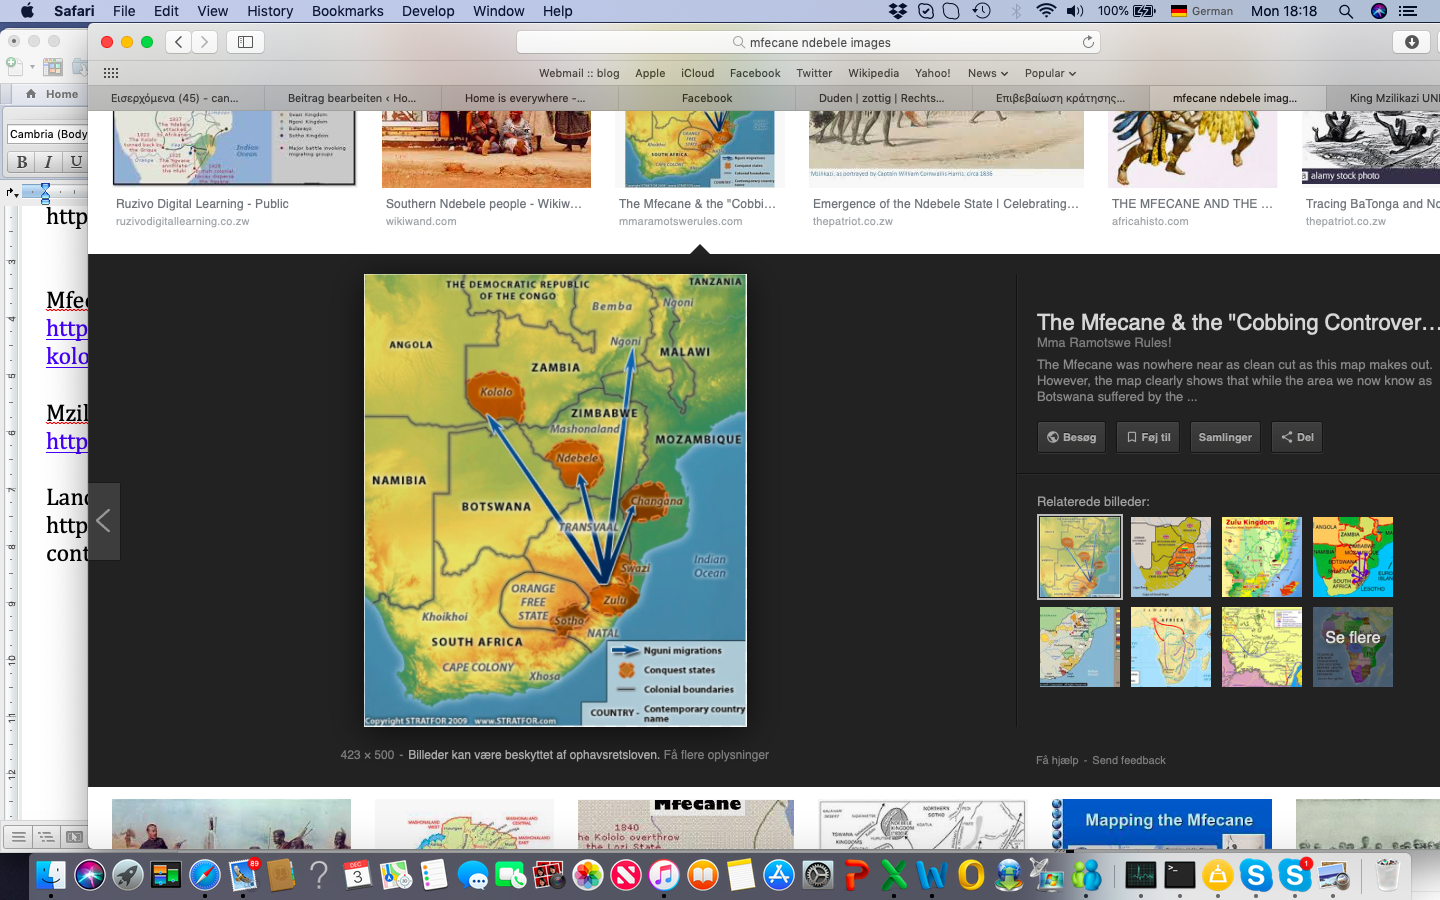Create a new document in Word toolbar
Image resolution: width=1440 pixels, height=900 pixels.
pos(14,67)
